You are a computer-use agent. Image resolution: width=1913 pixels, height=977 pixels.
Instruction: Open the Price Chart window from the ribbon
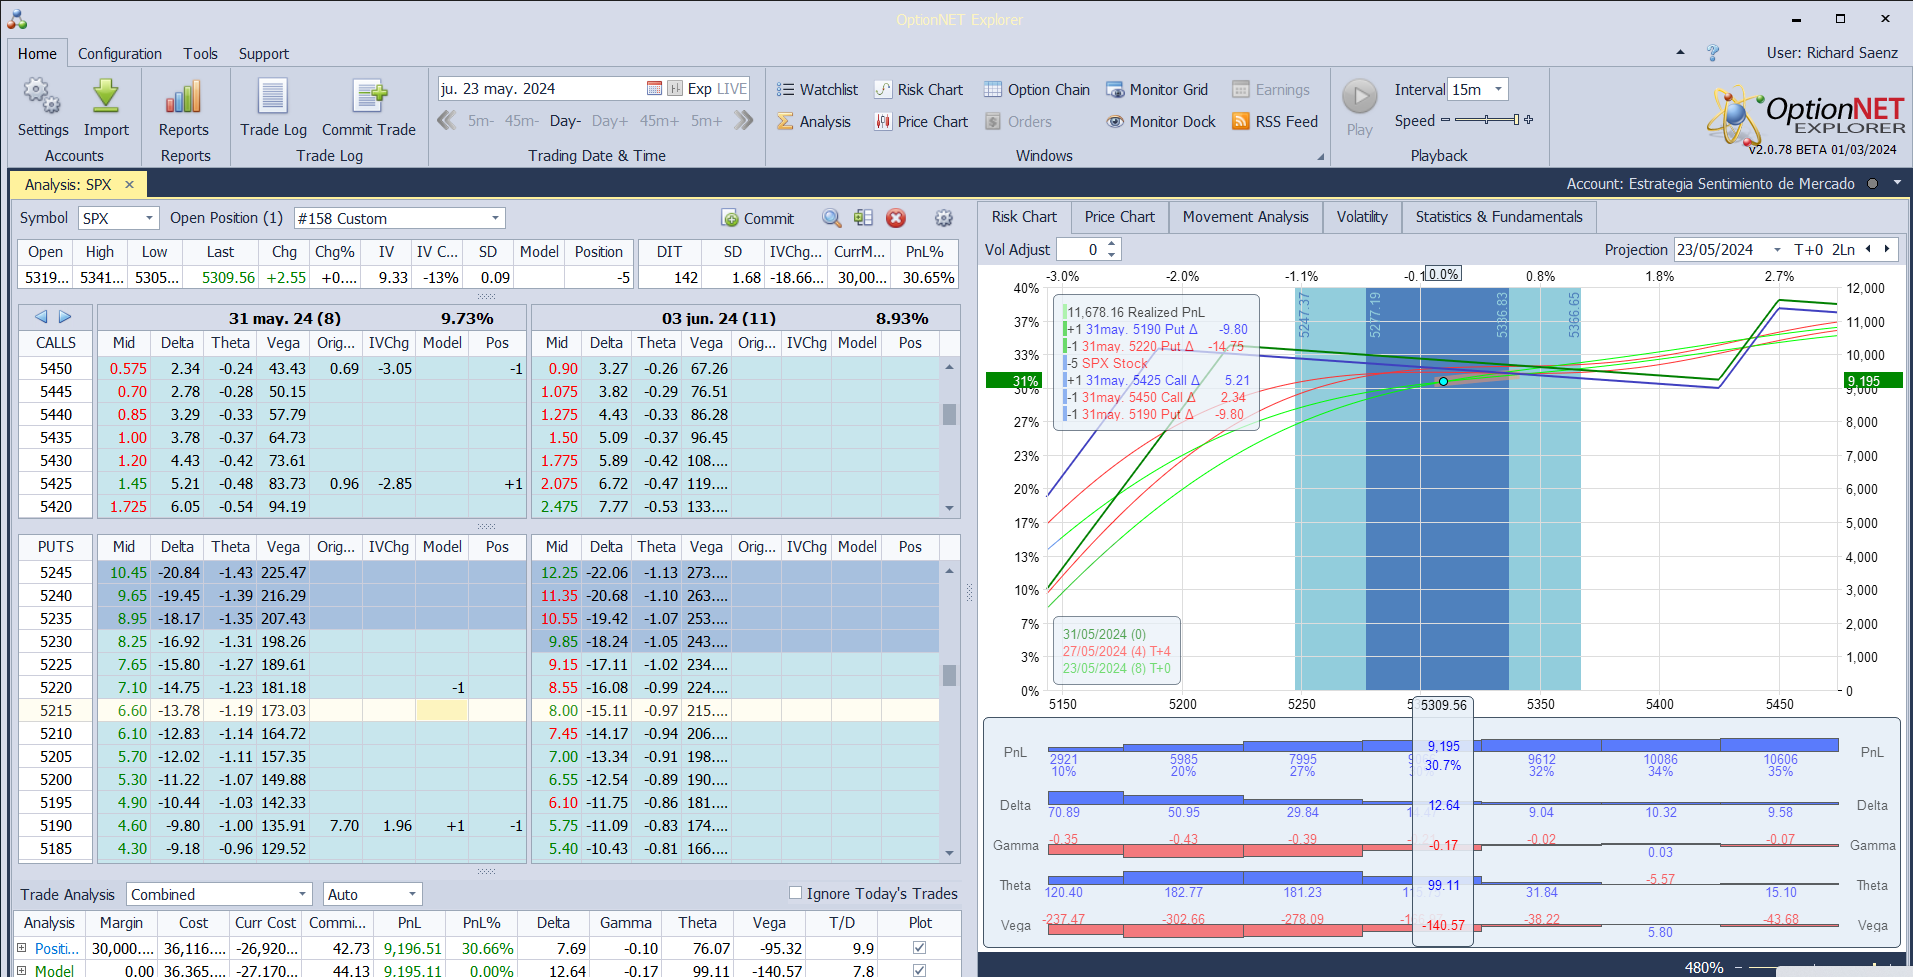921,121
